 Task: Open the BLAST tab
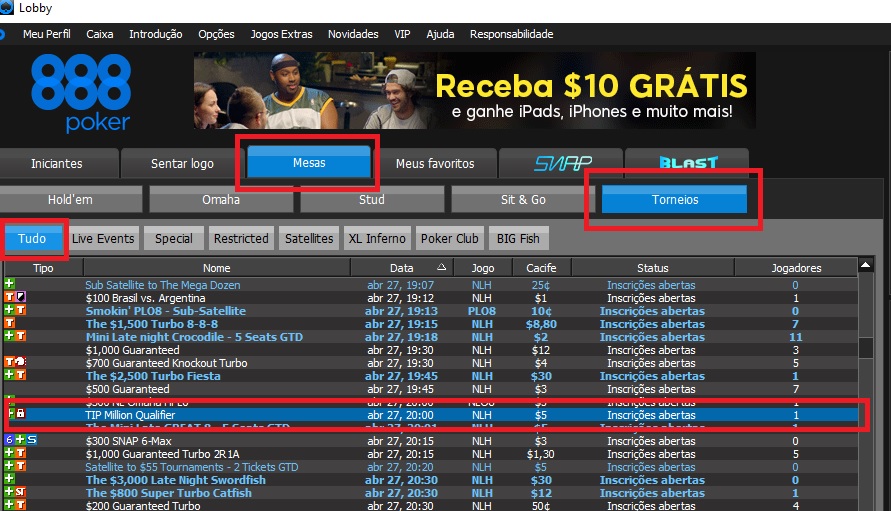pos(688,163)
